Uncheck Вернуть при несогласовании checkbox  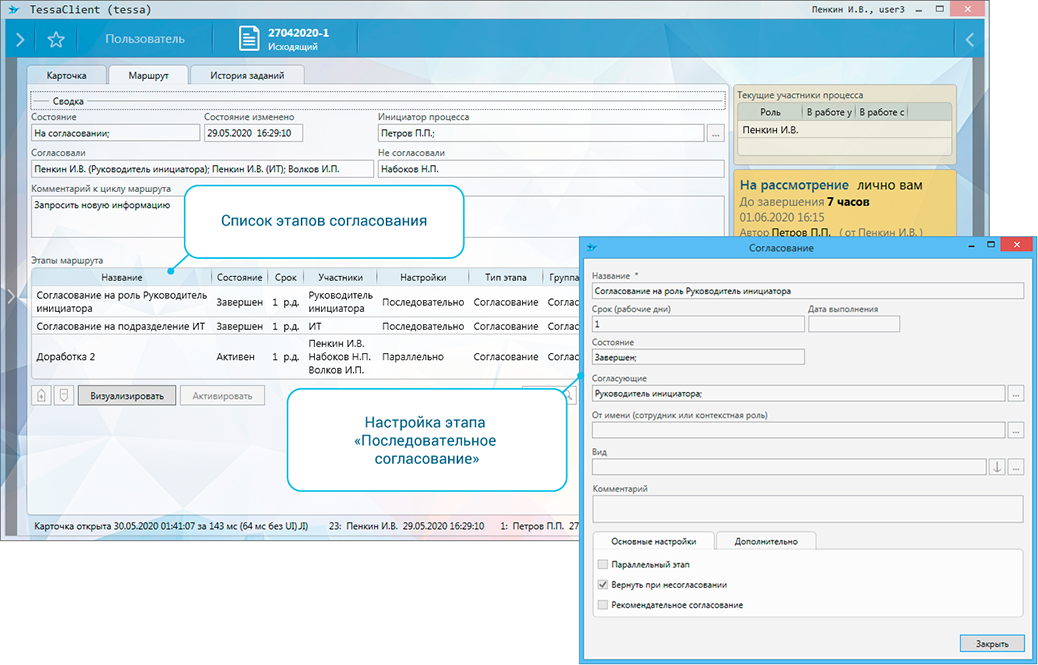(602, 585)
